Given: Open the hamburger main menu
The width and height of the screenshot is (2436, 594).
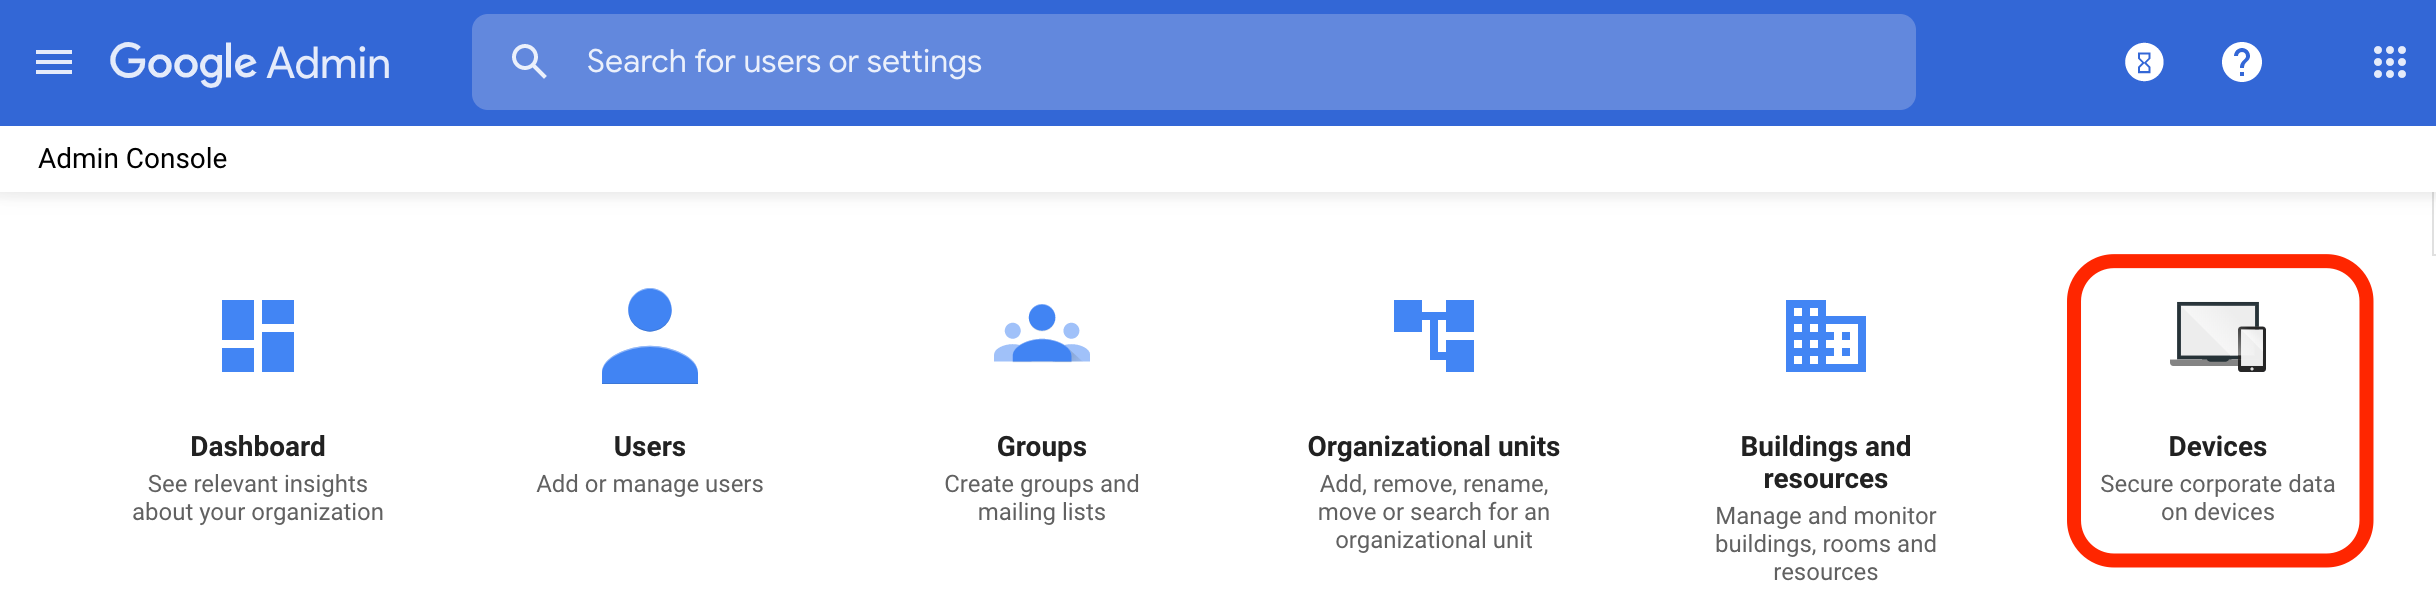Looking at the screenshot, I should pyautogui.click(x=54, y=62).
